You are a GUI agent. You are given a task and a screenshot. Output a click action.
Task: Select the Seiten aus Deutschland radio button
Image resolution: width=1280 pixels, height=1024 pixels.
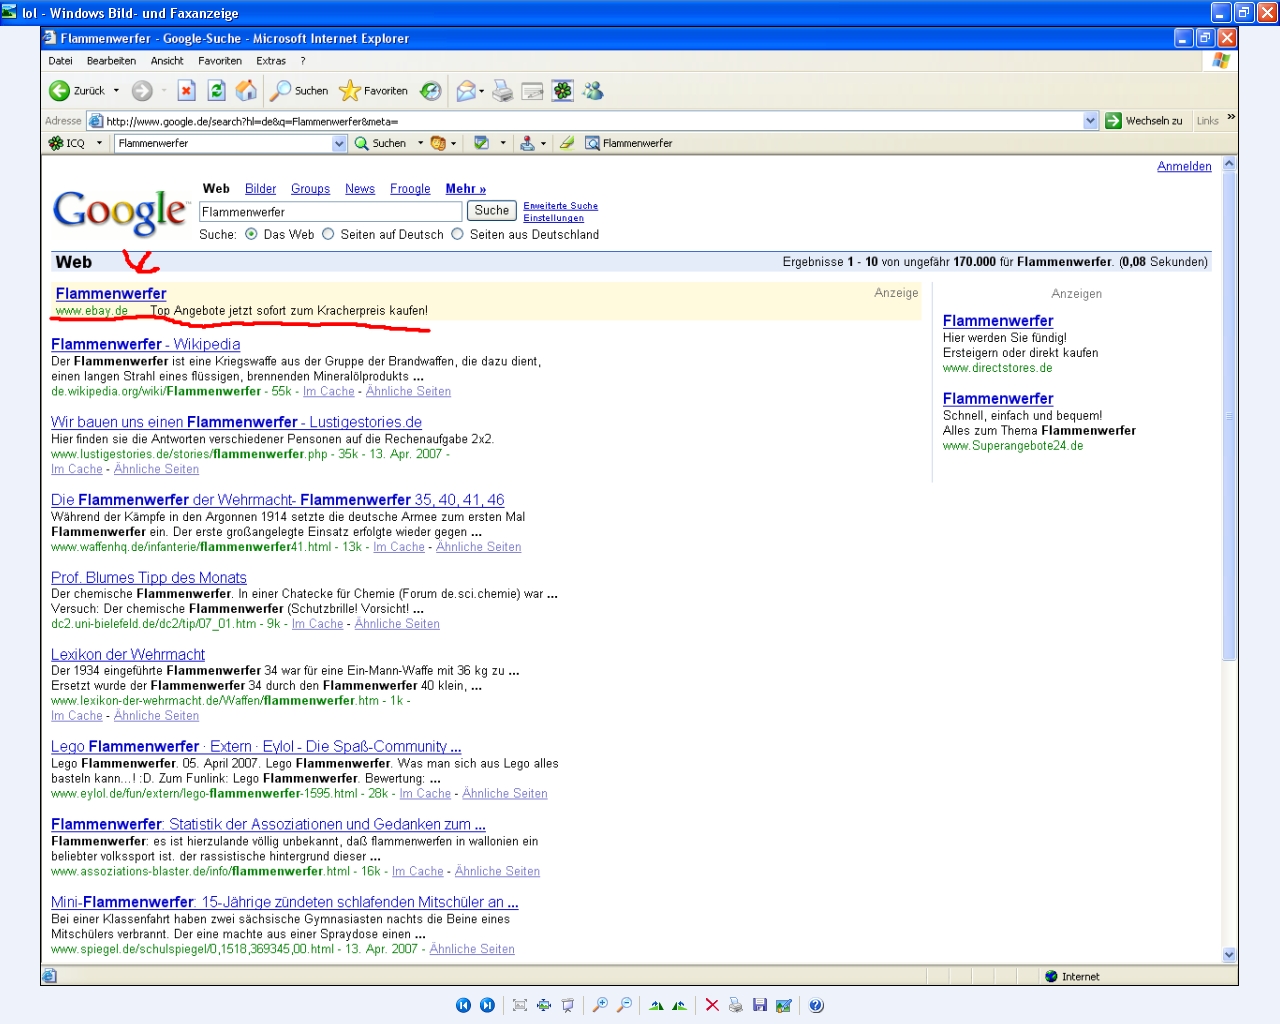457,234
